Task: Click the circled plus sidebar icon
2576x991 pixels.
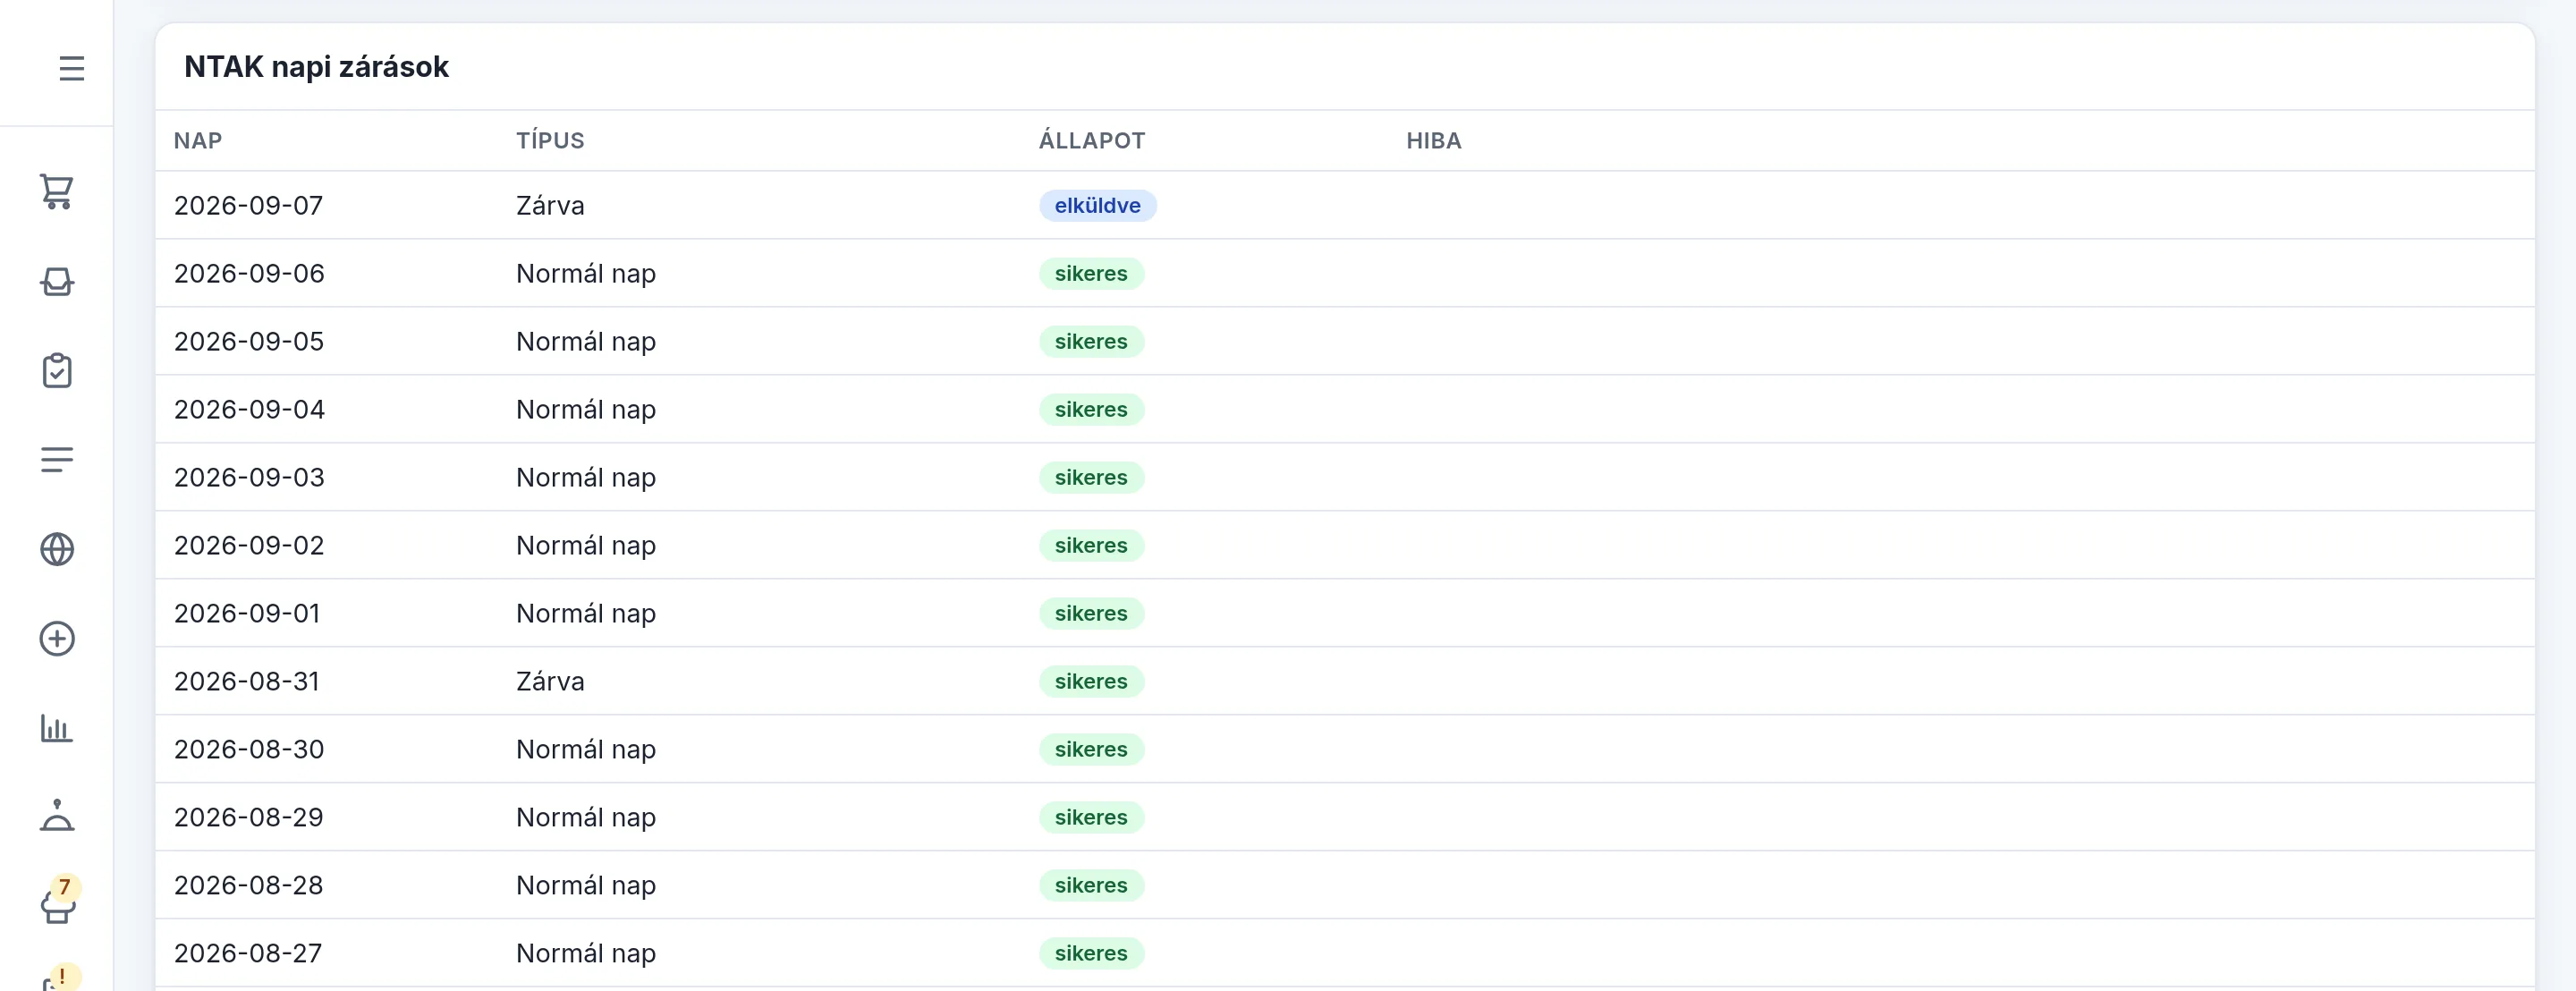Action: 57,638
